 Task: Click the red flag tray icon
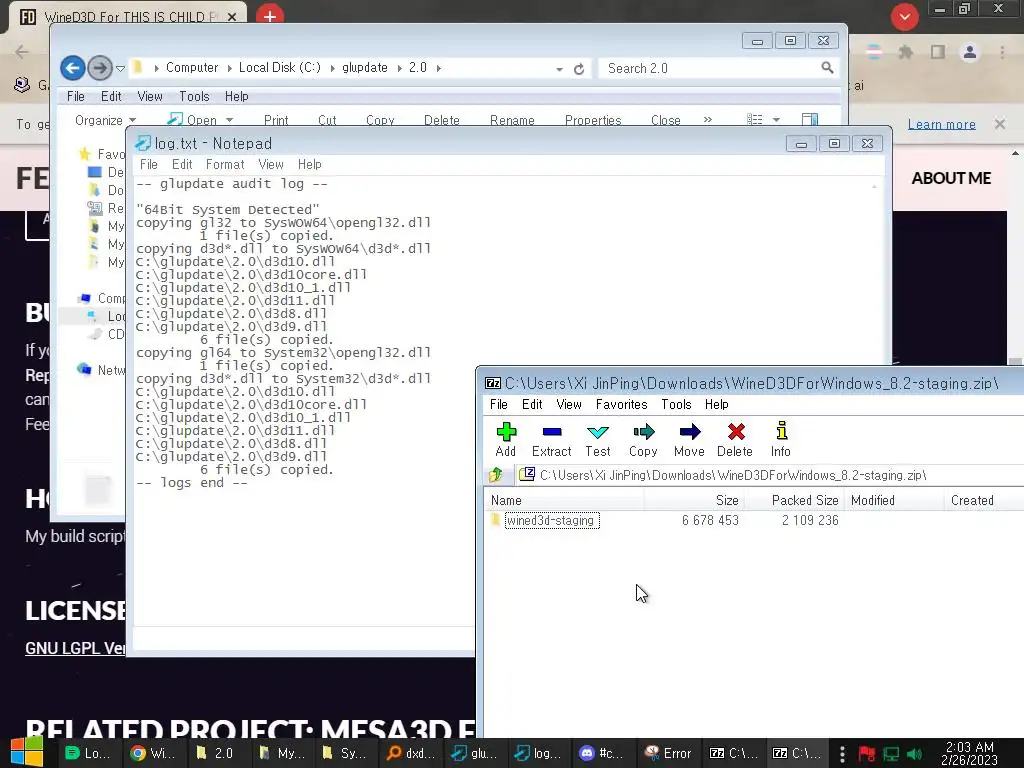coord(867,754)
